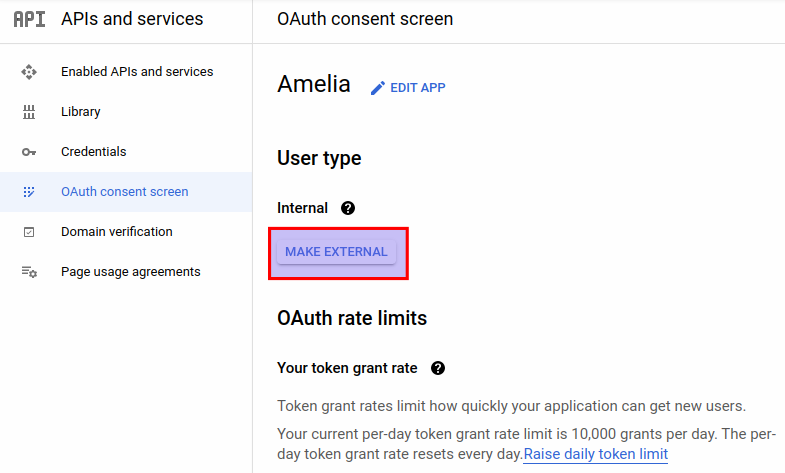785x473 pixels.
Task: Open Enabled APIs and services page
Action: [136, 72]
